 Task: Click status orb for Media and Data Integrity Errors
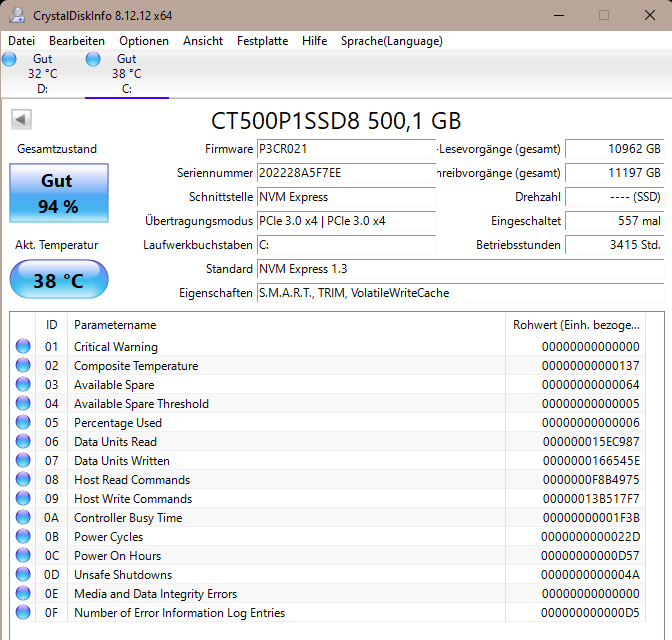tap(23, 593)
